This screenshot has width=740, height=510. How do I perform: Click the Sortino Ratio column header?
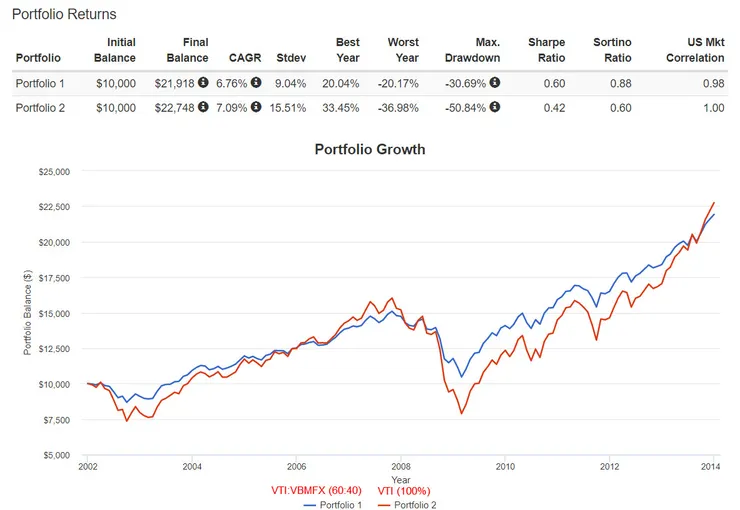tap(610, 50)
